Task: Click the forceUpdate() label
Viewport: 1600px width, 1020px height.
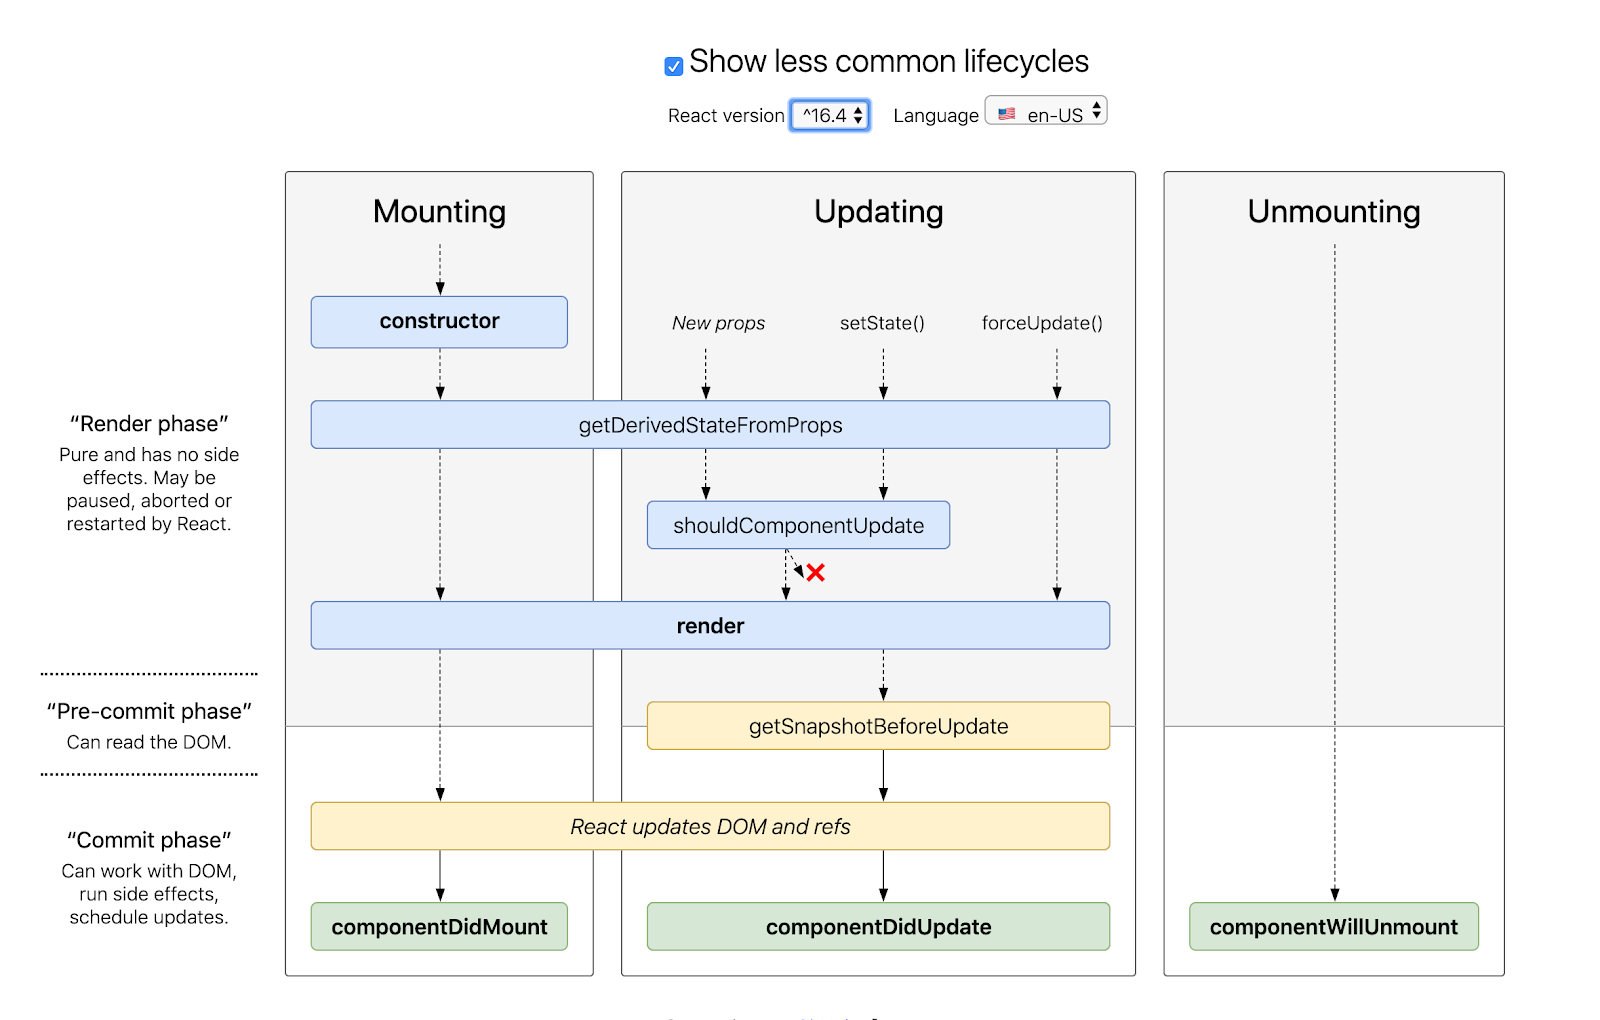Action: (1041, 322)
